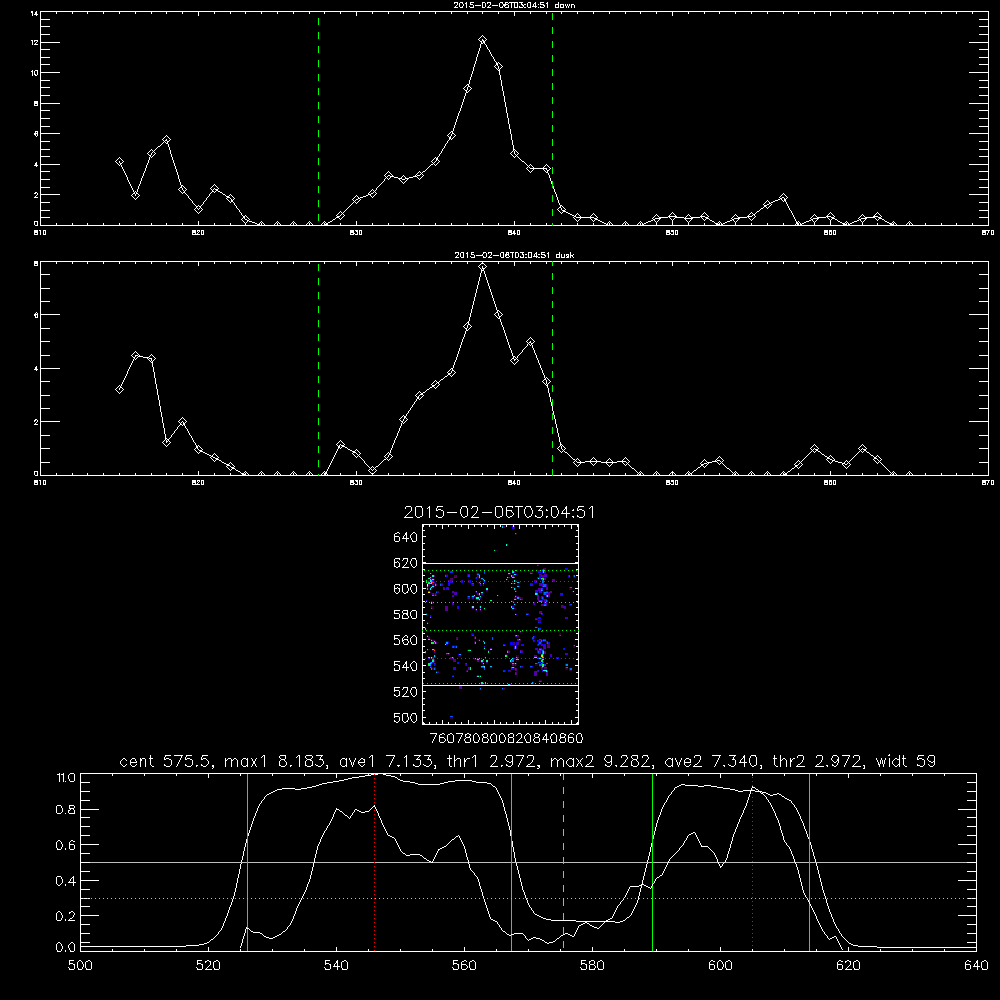The image size is (1000, 1000).
Task: Click the 'max2 9.282' value
Action: (601, 761)
